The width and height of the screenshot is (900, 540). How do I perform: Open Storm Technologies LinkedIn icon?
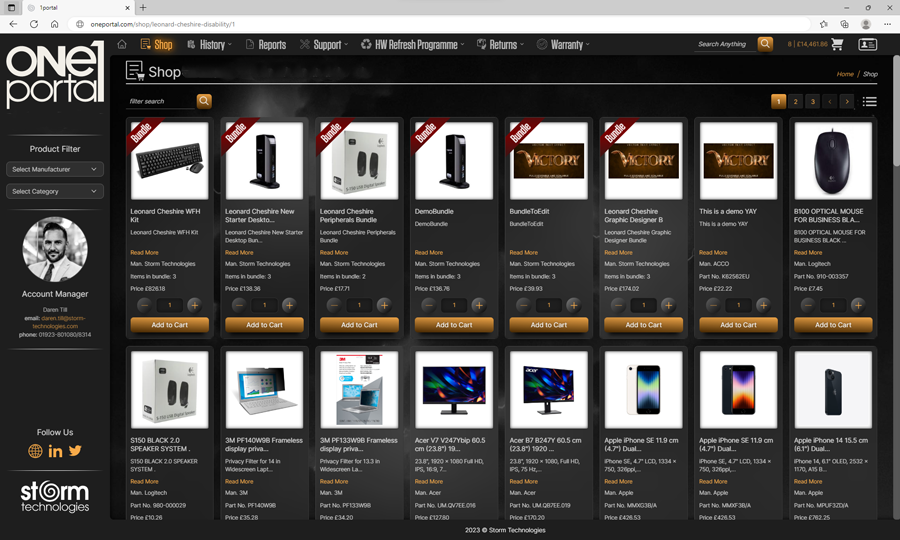[x=55, y=451]
